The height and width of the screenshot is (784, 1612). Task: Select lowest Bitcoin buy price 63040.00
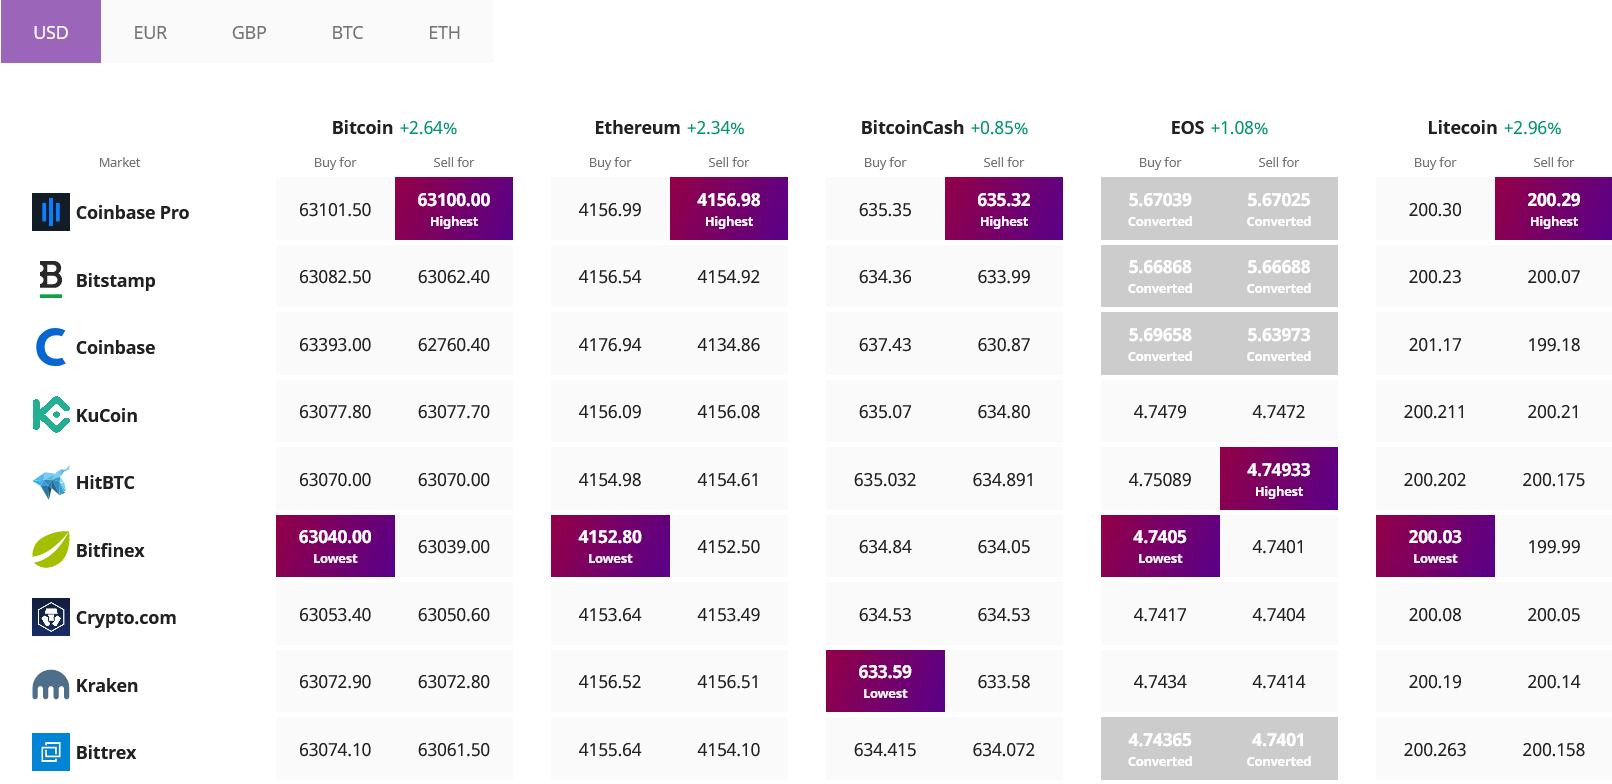[x=335, y=546]
